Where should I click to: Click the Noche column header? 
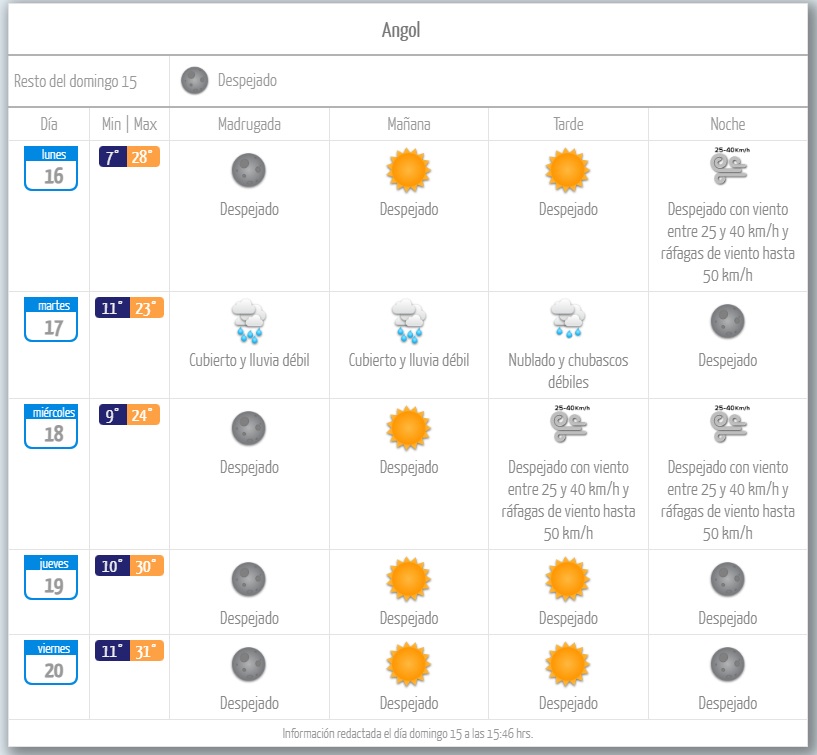[x=727, y=125]
